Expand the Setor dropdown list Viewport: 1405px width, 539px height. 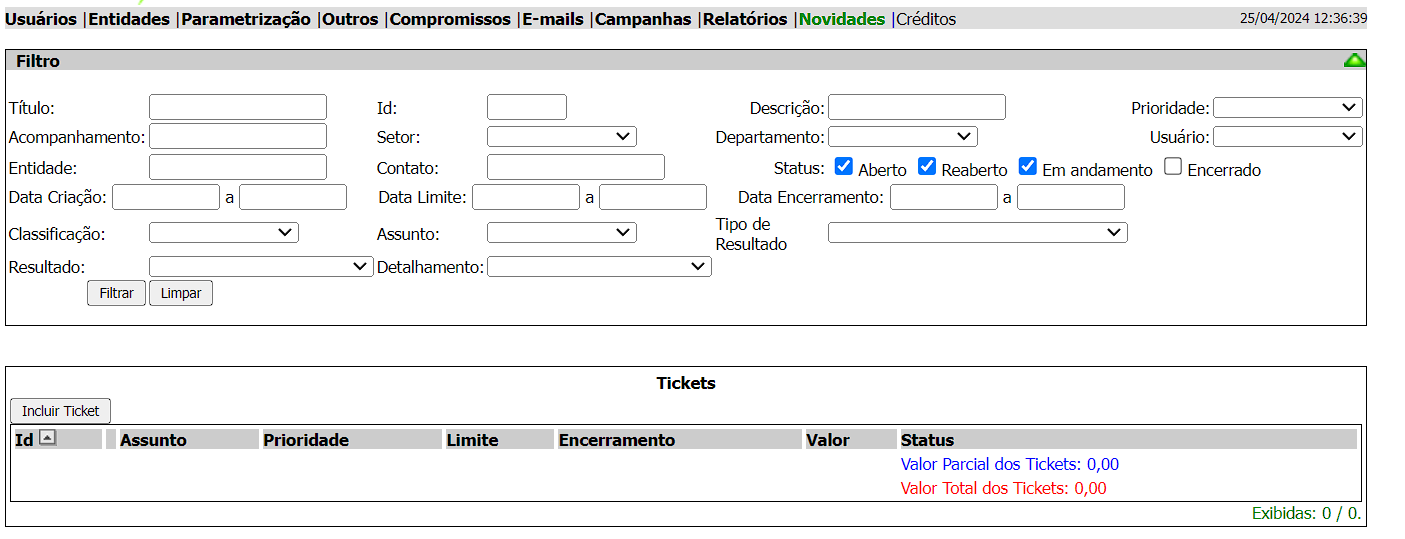561,137
